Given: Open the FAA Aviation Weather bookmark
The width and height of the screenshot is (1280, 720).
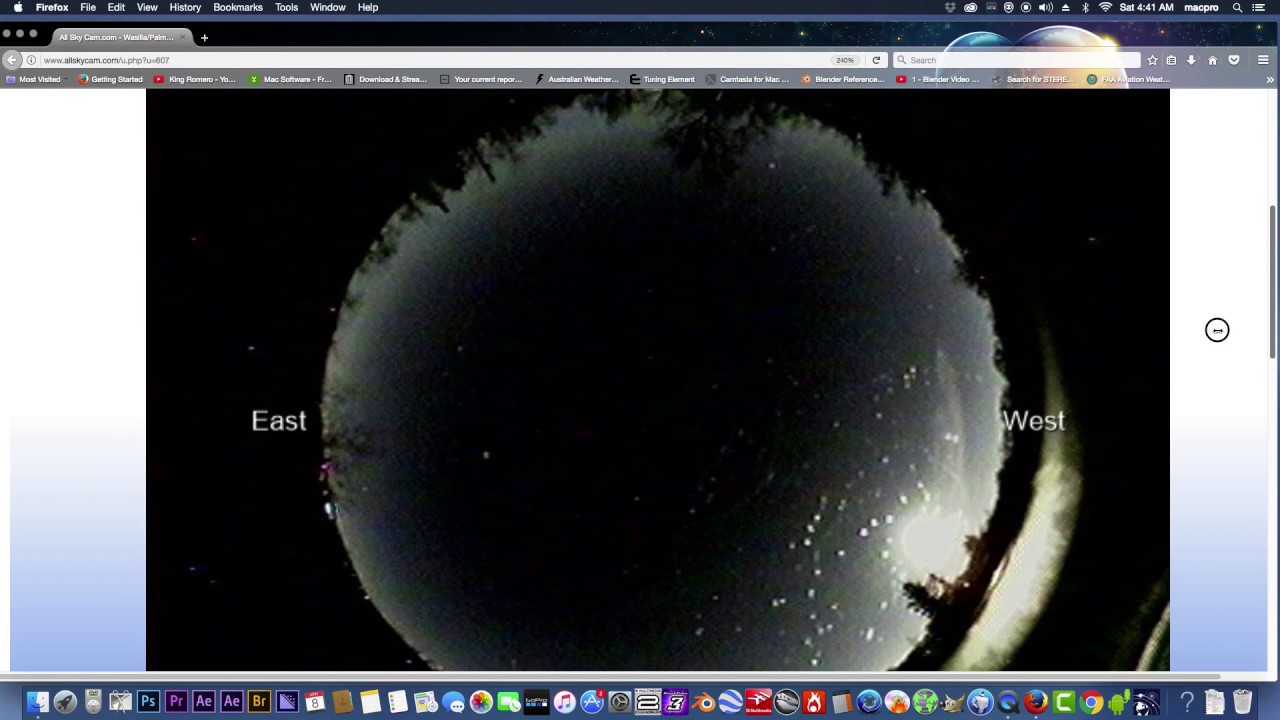Looking at the screenshot, I should pyautogui.click(x=1129, y=79).
